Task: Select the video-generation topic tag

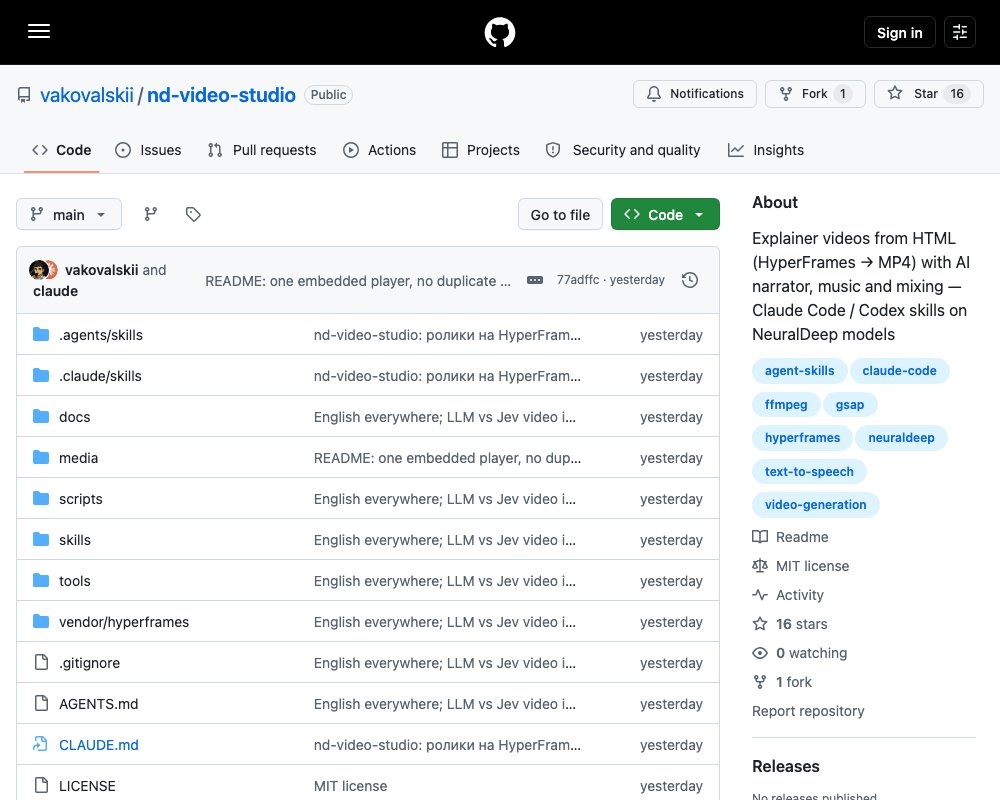Action: click(815, 505)
